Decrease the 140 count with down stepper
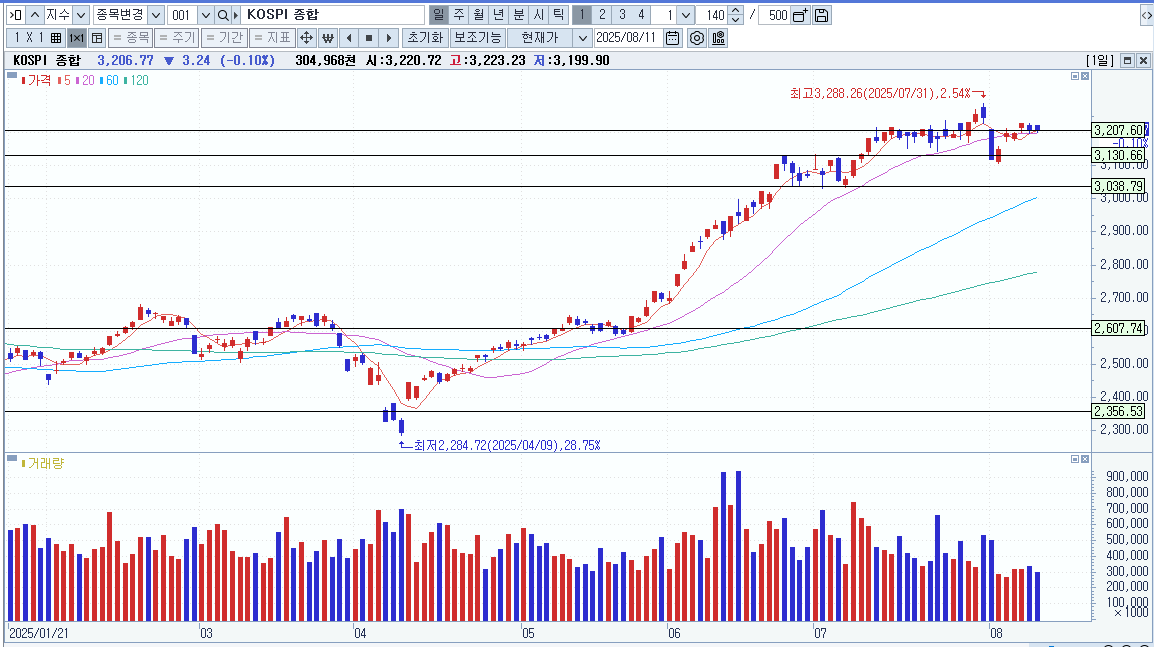Viewport: 1154px width, 647px height. 734,19
